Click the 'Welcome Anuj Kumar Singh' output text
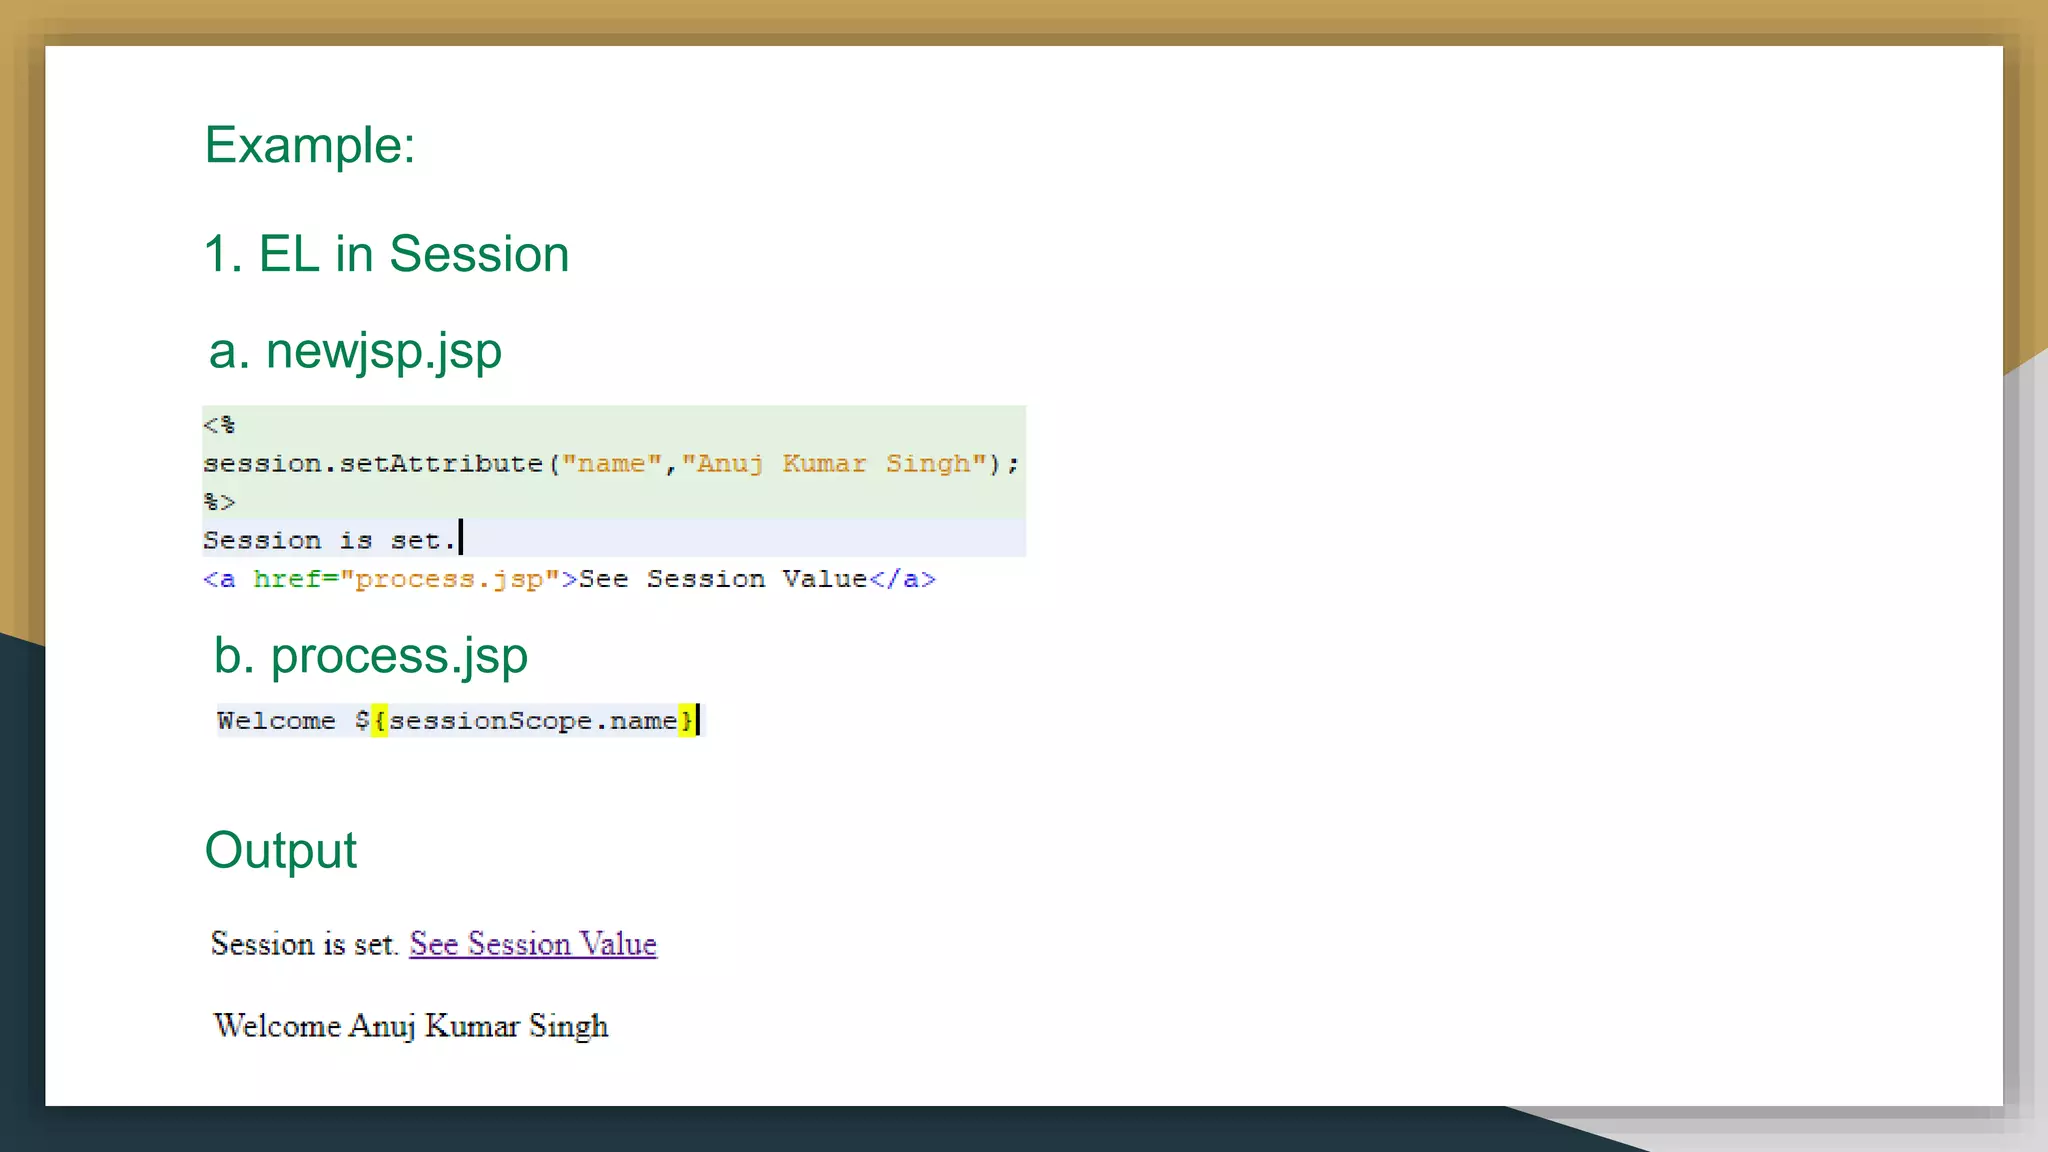This screenshot has height=1152, width=2048. pos(411,1026)
